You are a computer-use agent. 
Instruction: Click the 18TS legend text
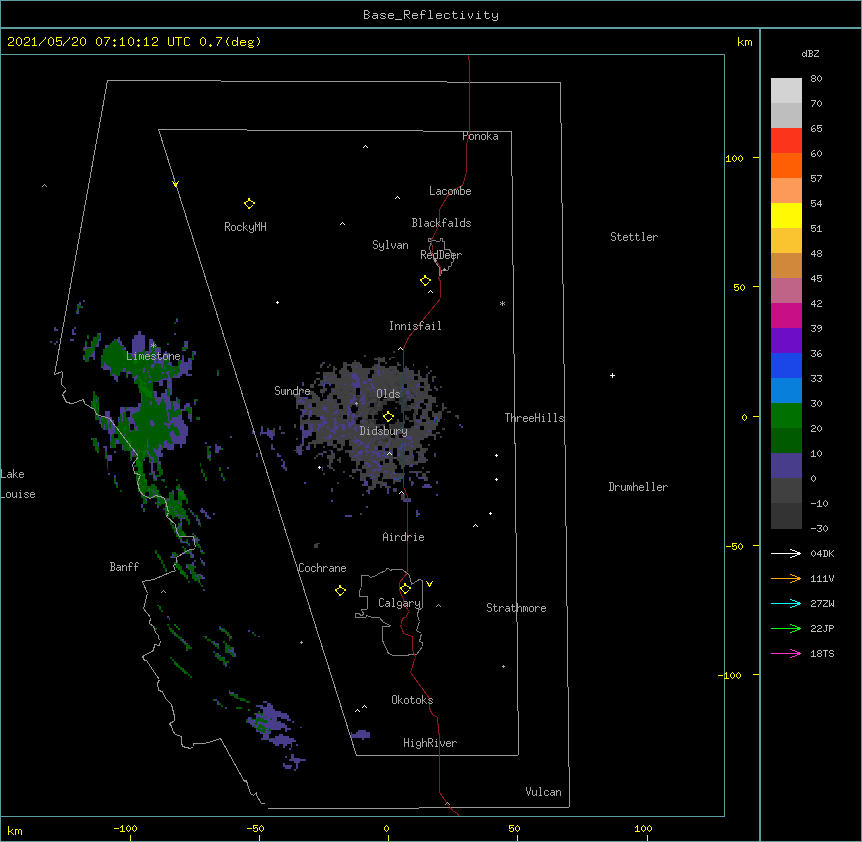pyautogui.click(x=822, y=653)
